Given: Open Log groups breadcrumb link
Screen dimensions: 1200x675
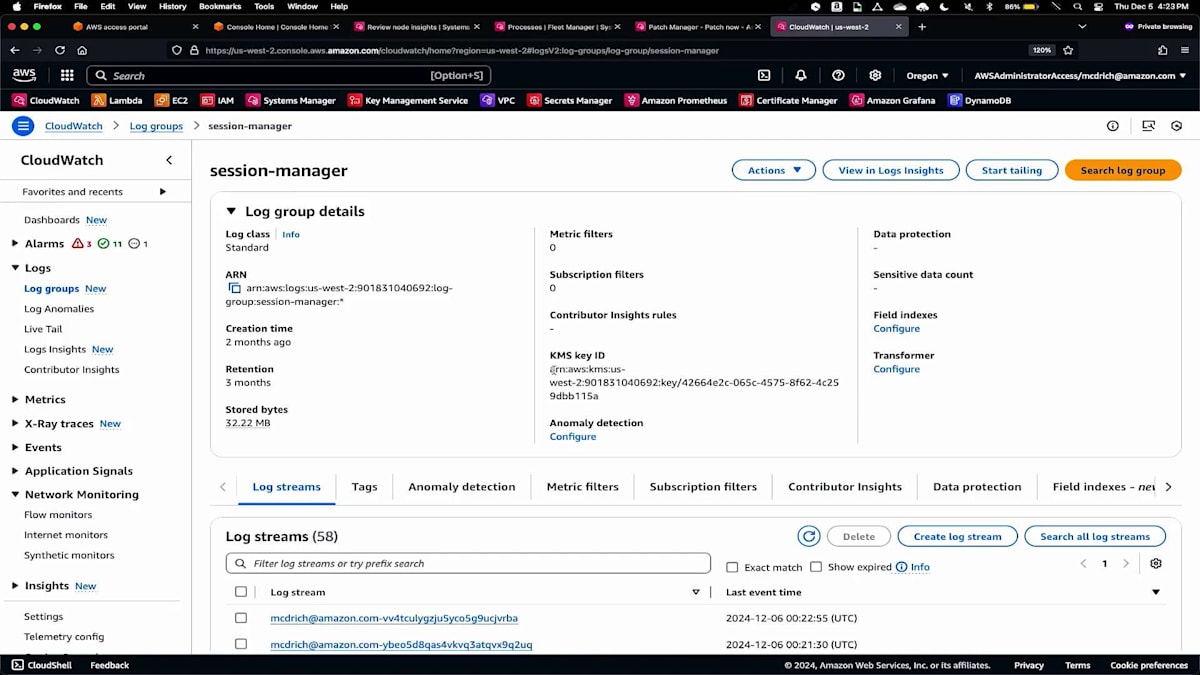Looking at the screenshot, I should (x=156, y=126).
